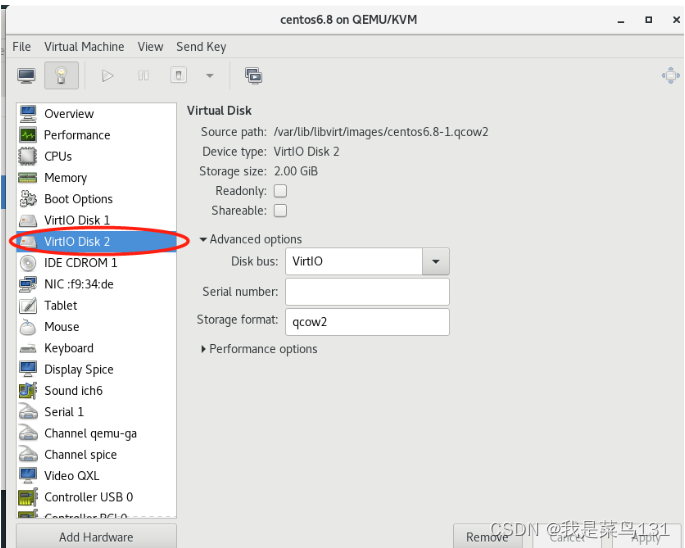Select the Keyboard device icon
Viewport: 685px width, 548px height.
(x=28, y=348)
